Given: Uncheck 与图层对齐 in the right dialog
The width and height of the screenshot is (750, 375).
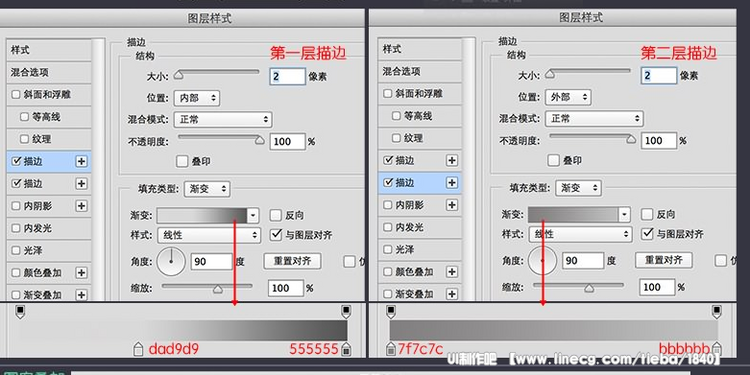Looking at the screenshot, I should 647,233.
